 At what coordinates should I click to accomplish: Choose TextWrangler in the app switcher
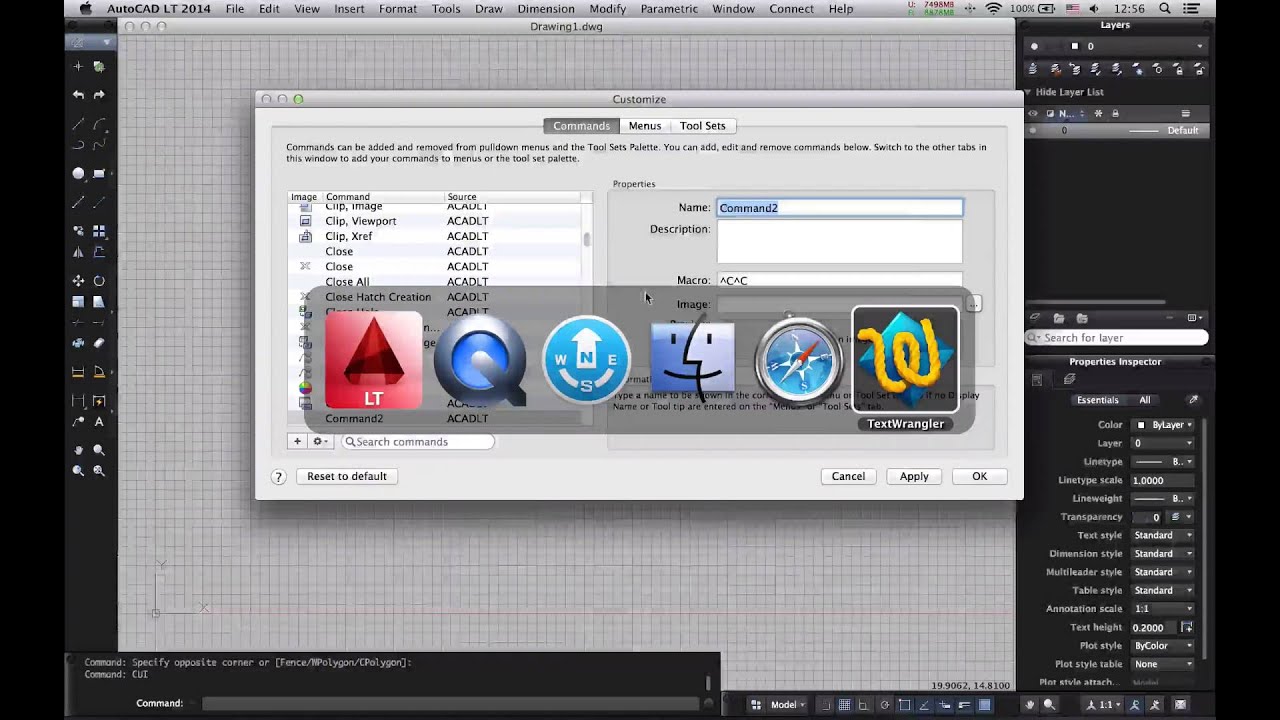click(x=905, y=359)
